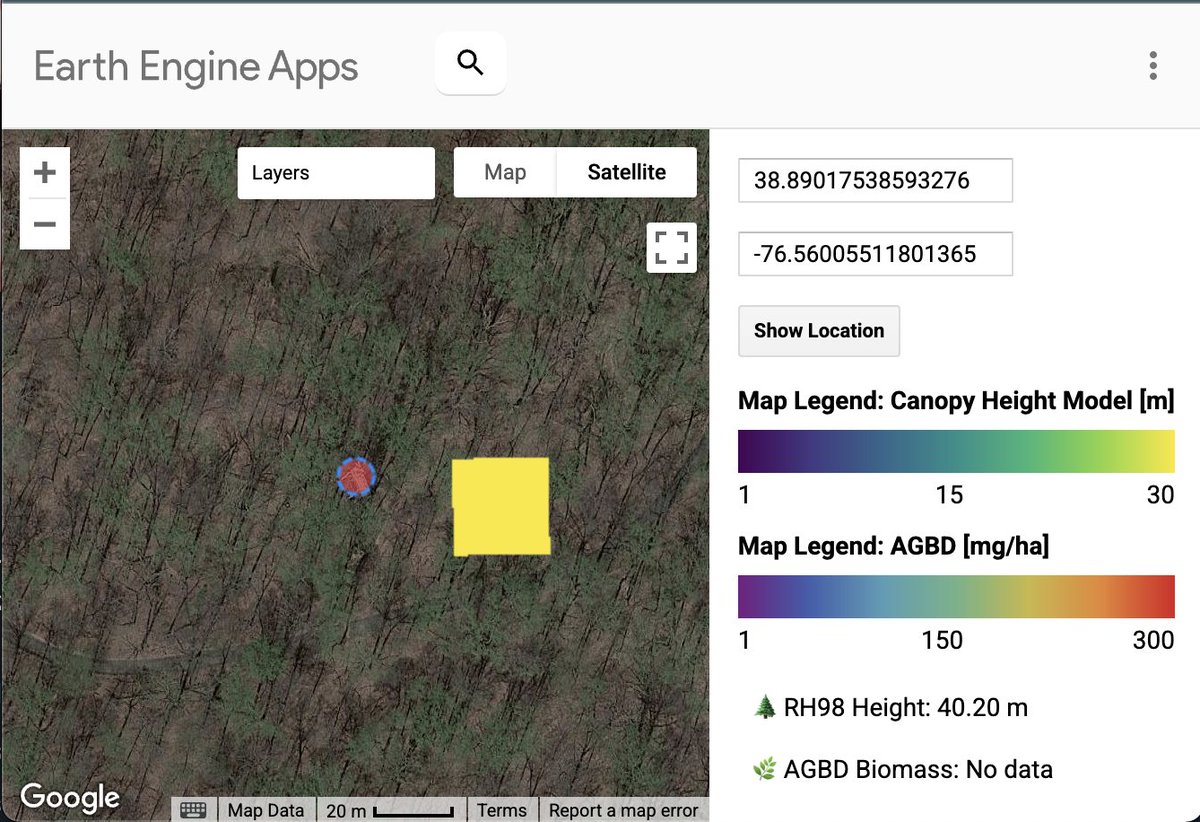Select the RH98 Height: 40.20 m text
Image resolution: width=1200 pixels, height=822 pixels.
point(905,708)
